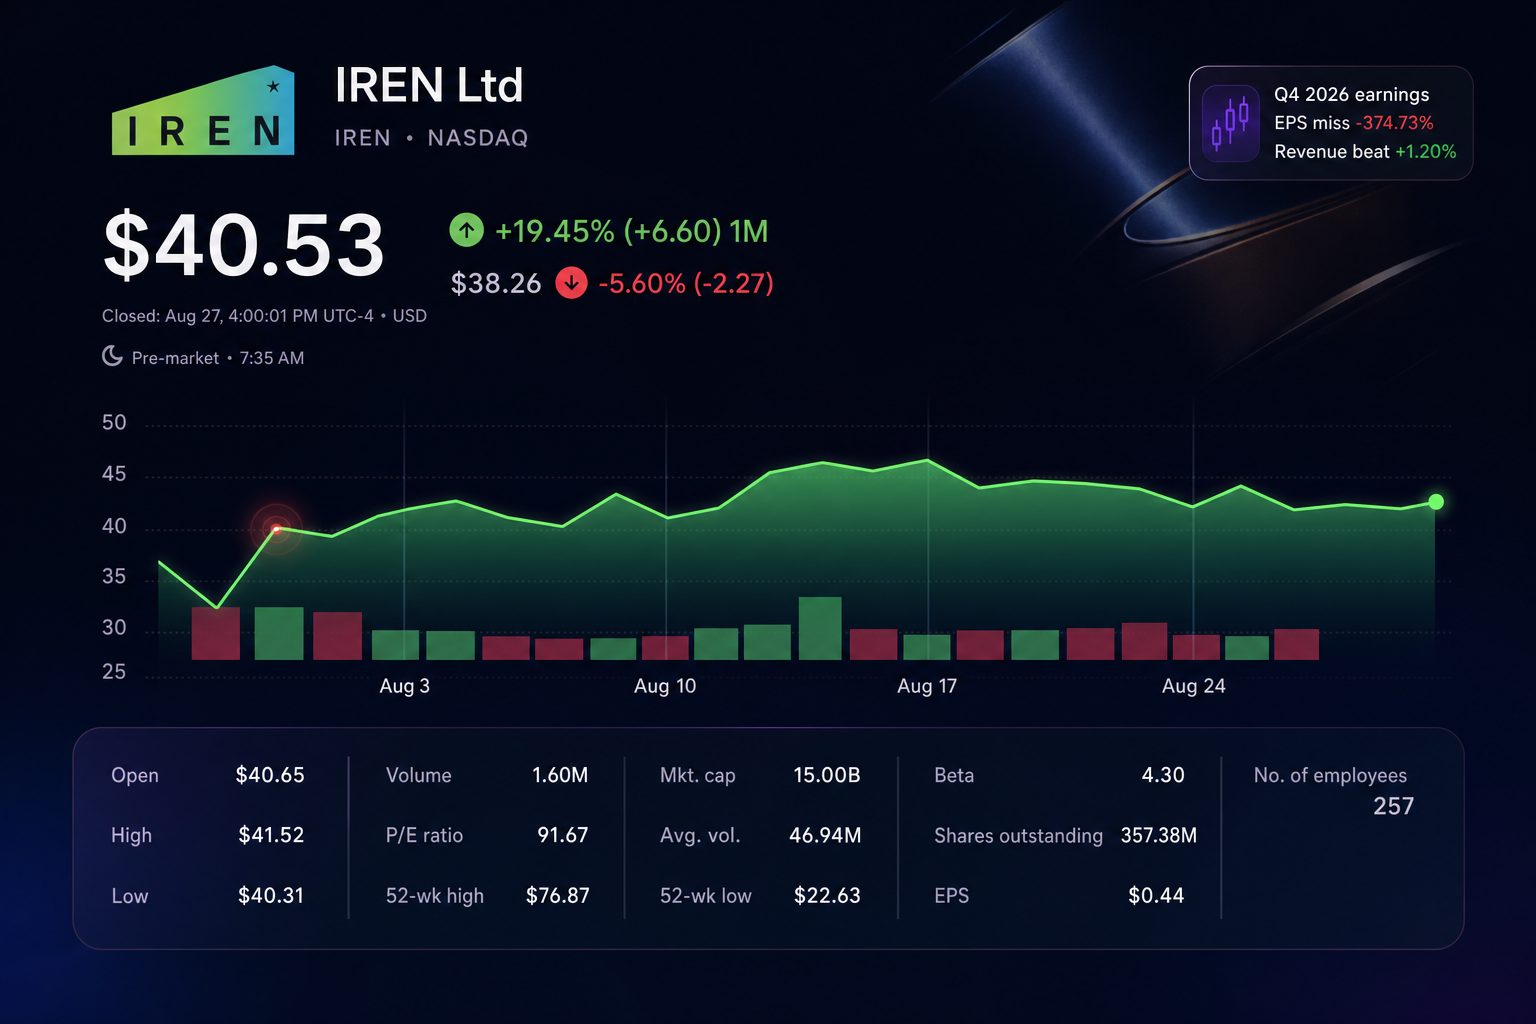
Task: Click the 50 y-axis label
Action: point(114,422)
